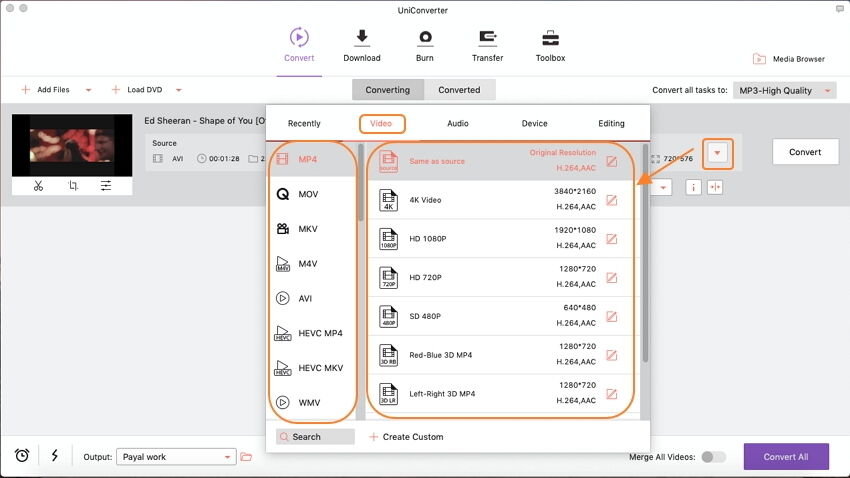Click the Convert All button
This screenshot has width=850, height=478.
pos(786,457)
